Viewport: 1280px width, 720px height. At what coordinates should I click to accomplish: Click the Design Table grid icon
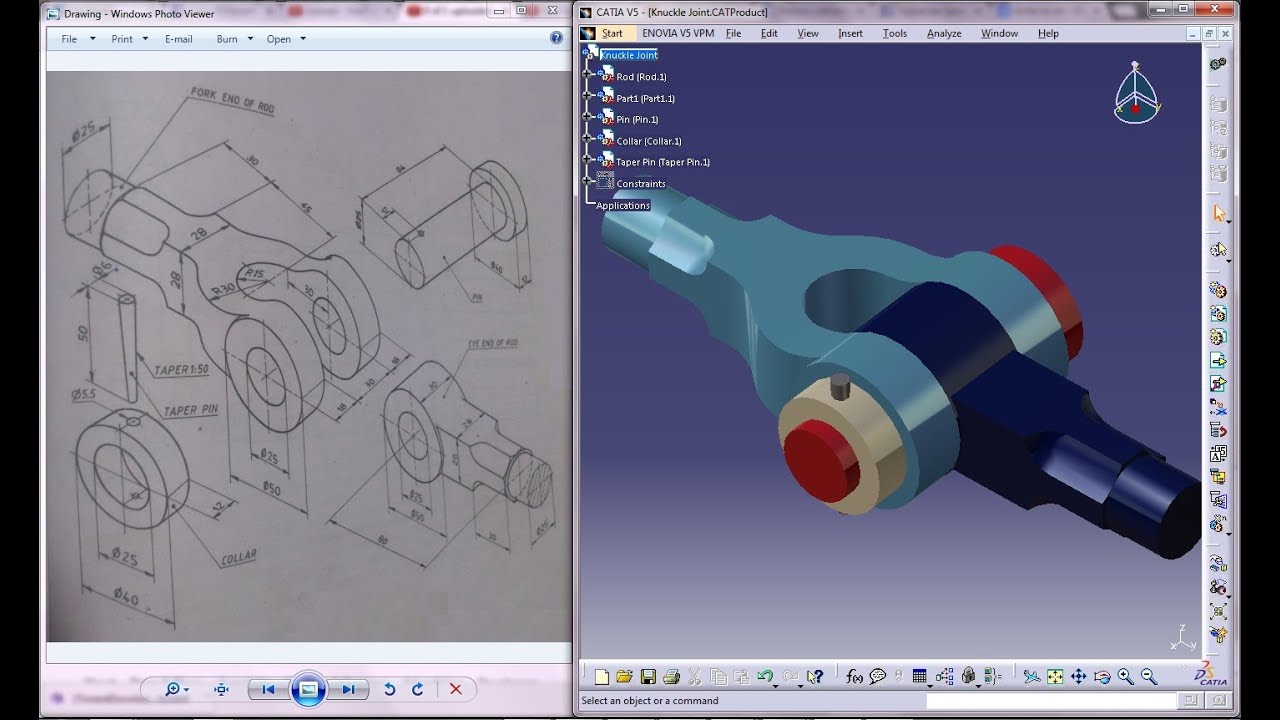pyautogui.click(x=919, y=676)
